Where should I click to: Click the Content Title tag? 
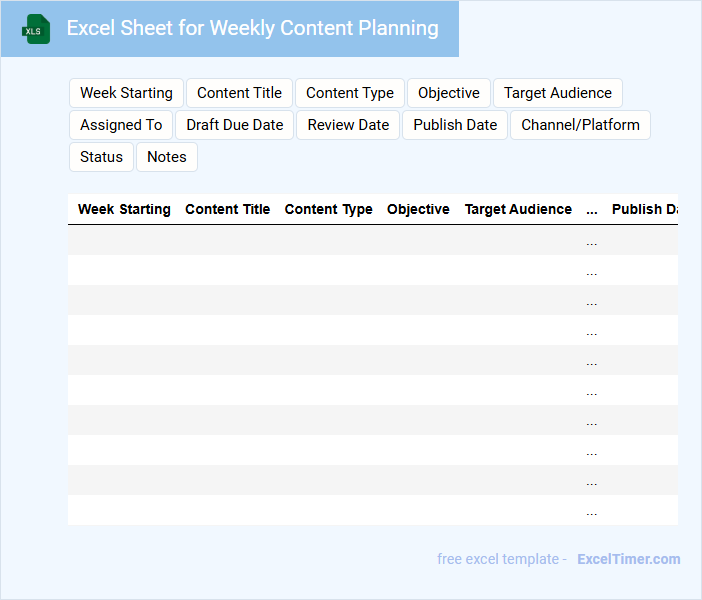point(239,93)
